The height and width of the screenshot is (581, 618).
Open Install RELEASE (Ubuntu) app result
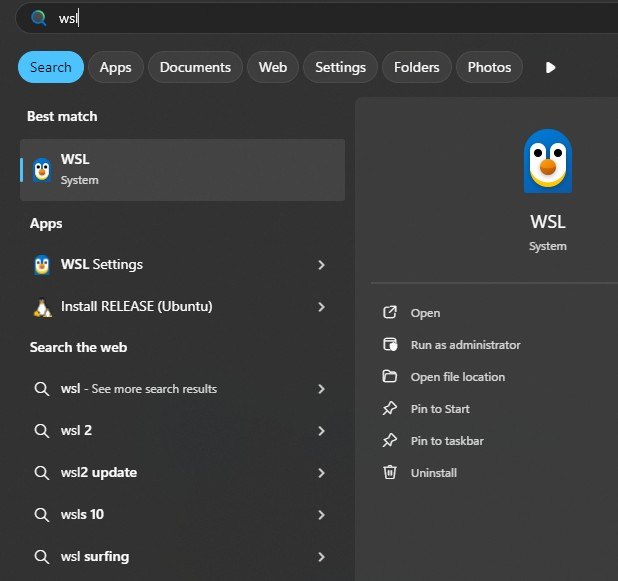[x=182, y=307]
